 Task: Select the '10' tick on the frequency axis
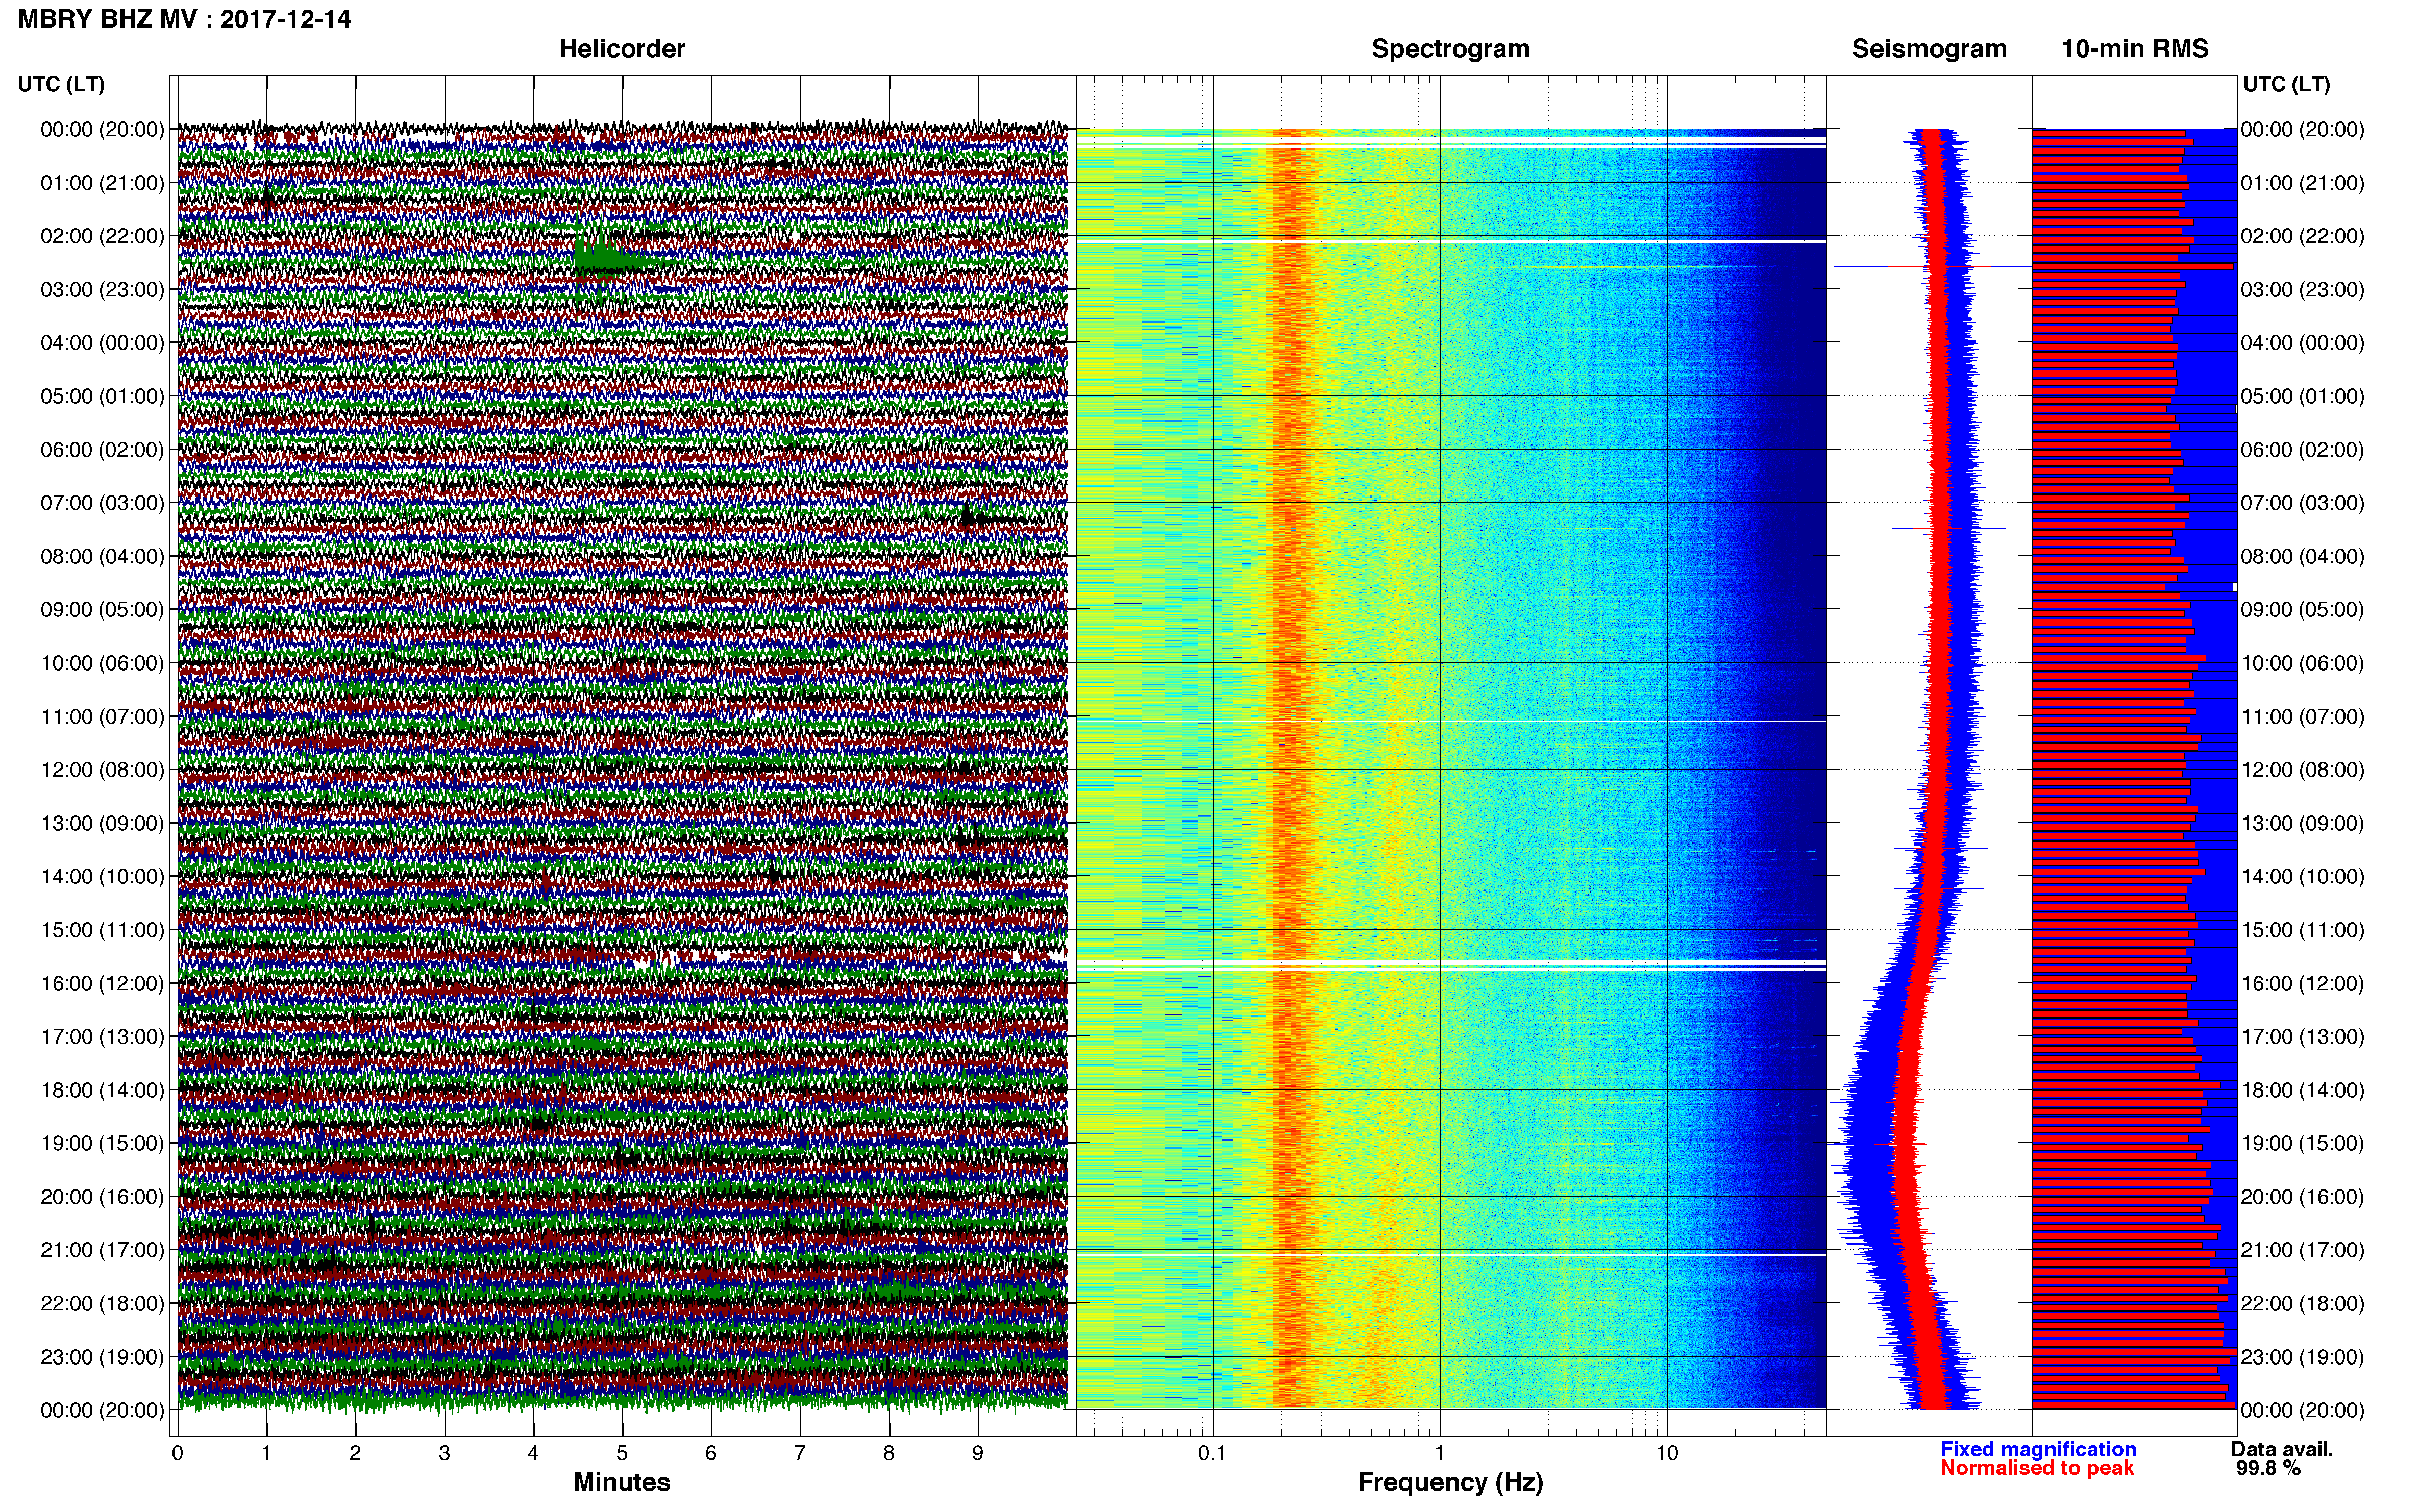click(x=1667, y=1453)
